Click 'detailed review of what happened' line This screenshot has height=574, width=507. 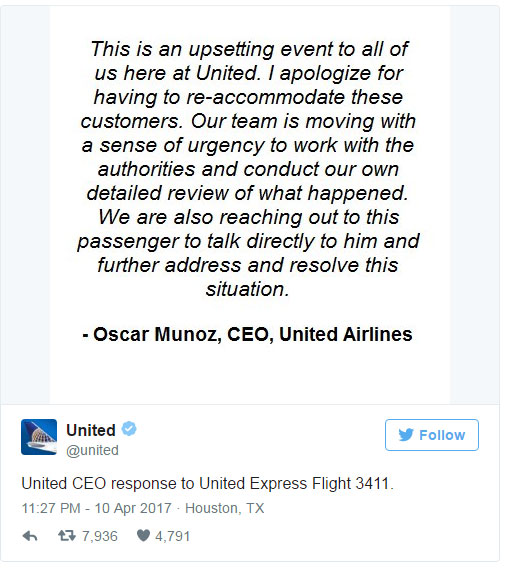247,193
